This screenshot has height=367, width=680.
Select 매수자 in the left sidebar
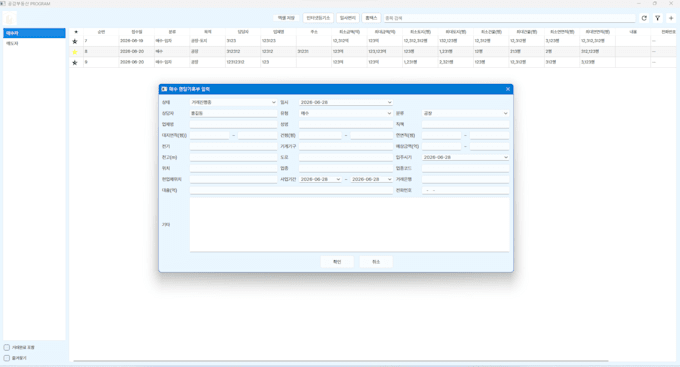coord(34,33)
